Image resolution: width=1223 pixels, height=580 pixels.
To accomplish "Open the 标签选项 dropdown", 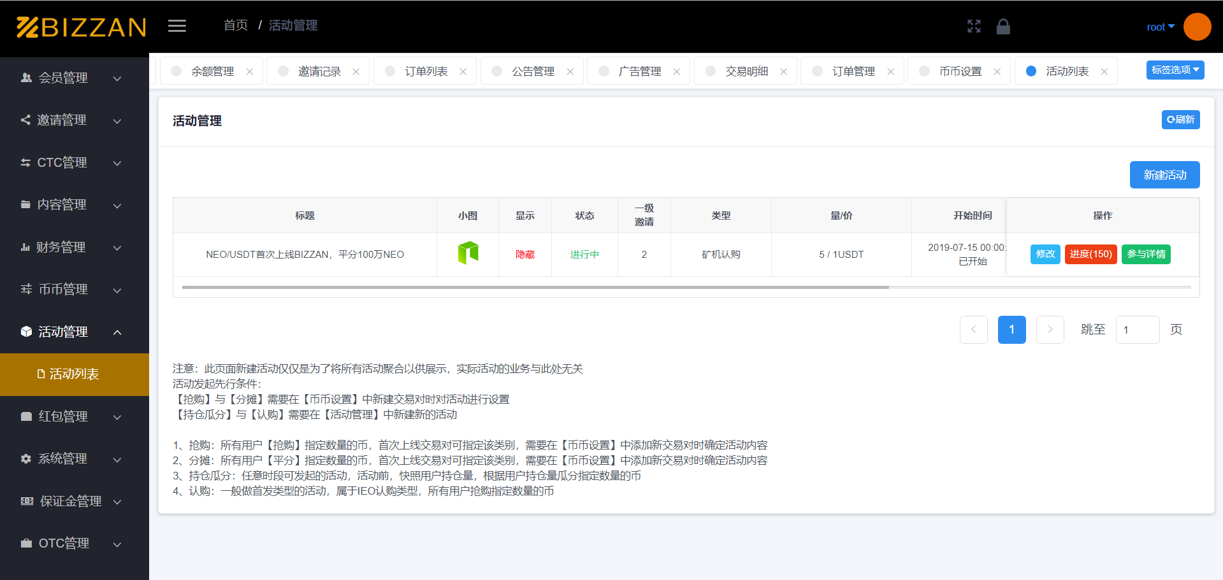I will [x=1176, y=71].
